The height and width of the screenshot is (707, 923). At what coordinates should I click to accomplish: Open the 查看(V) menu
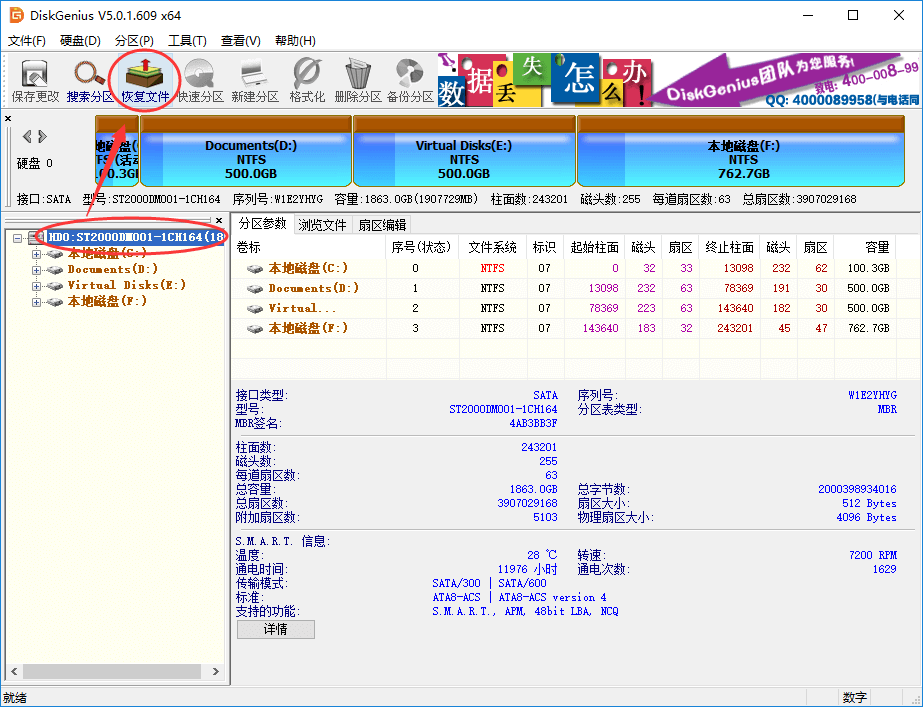(x=240, y=41)
